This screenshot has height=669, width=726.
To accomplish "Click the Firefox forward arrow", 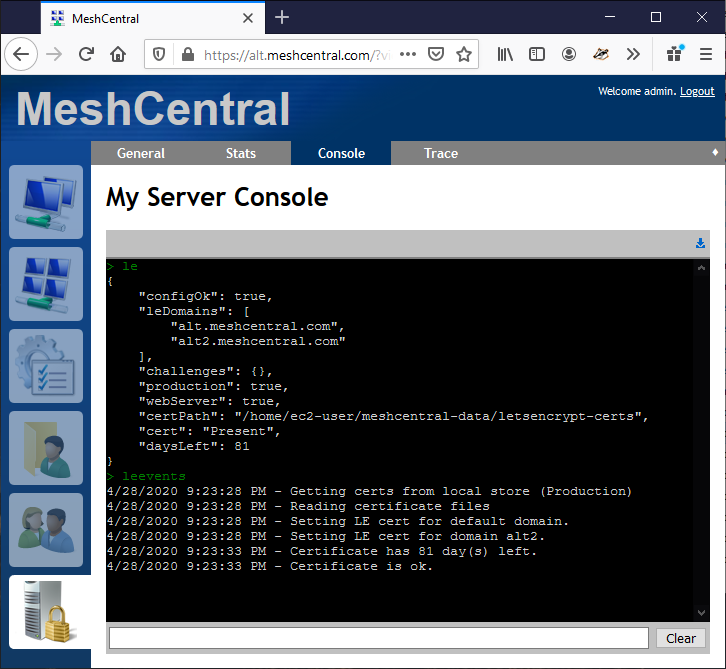I will click(54, 54).
